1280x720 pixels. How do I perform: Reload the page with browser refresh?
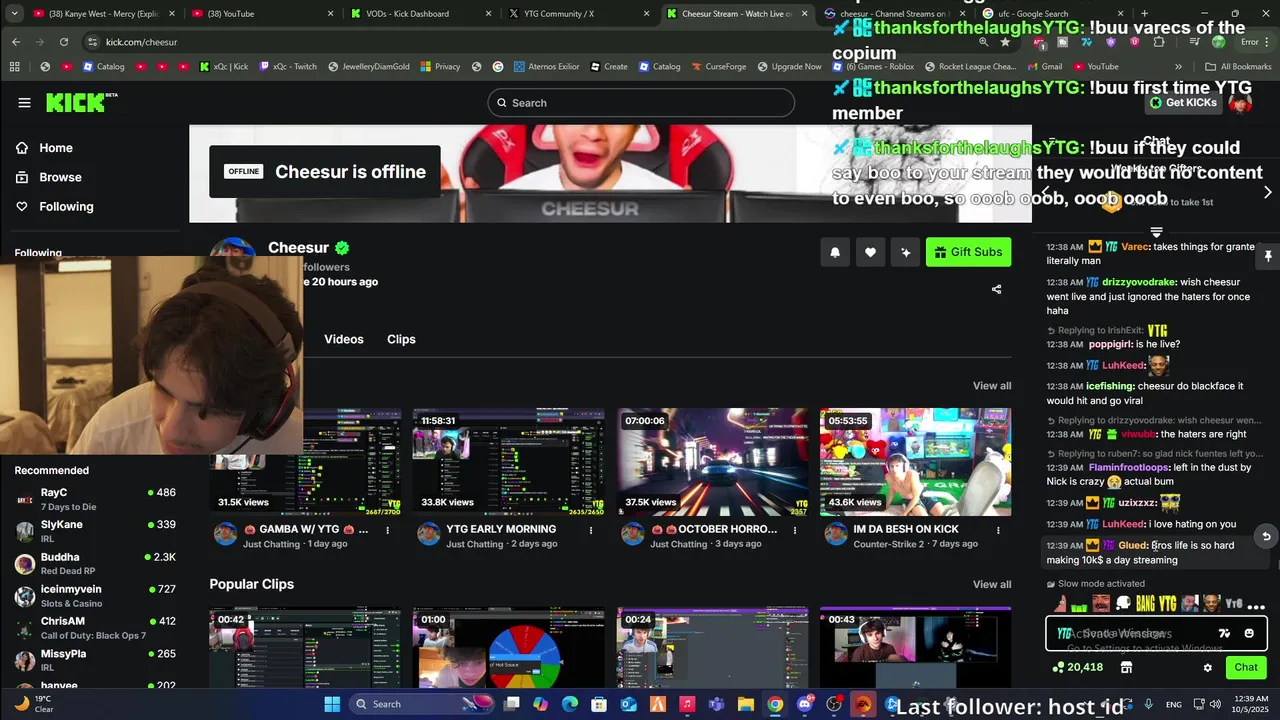(x=64, y=42)
